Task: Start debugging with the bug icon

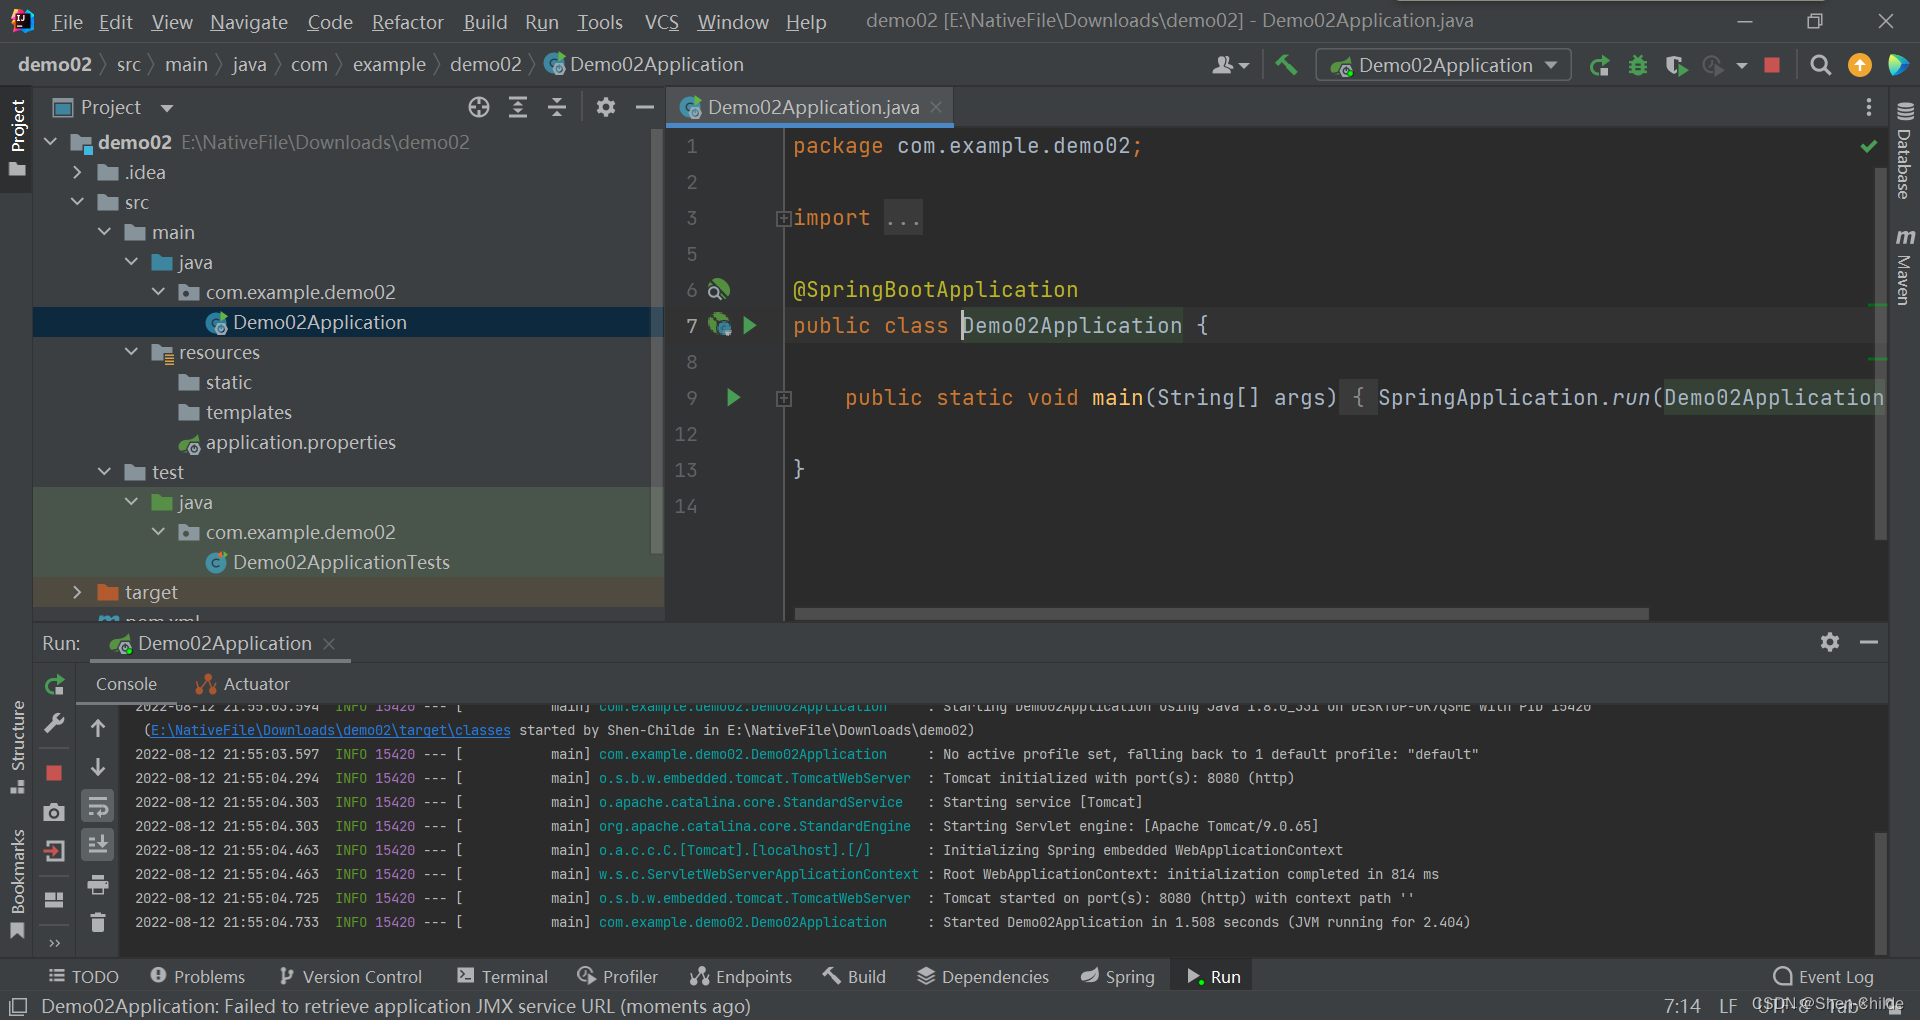Action: point(1638,65)
